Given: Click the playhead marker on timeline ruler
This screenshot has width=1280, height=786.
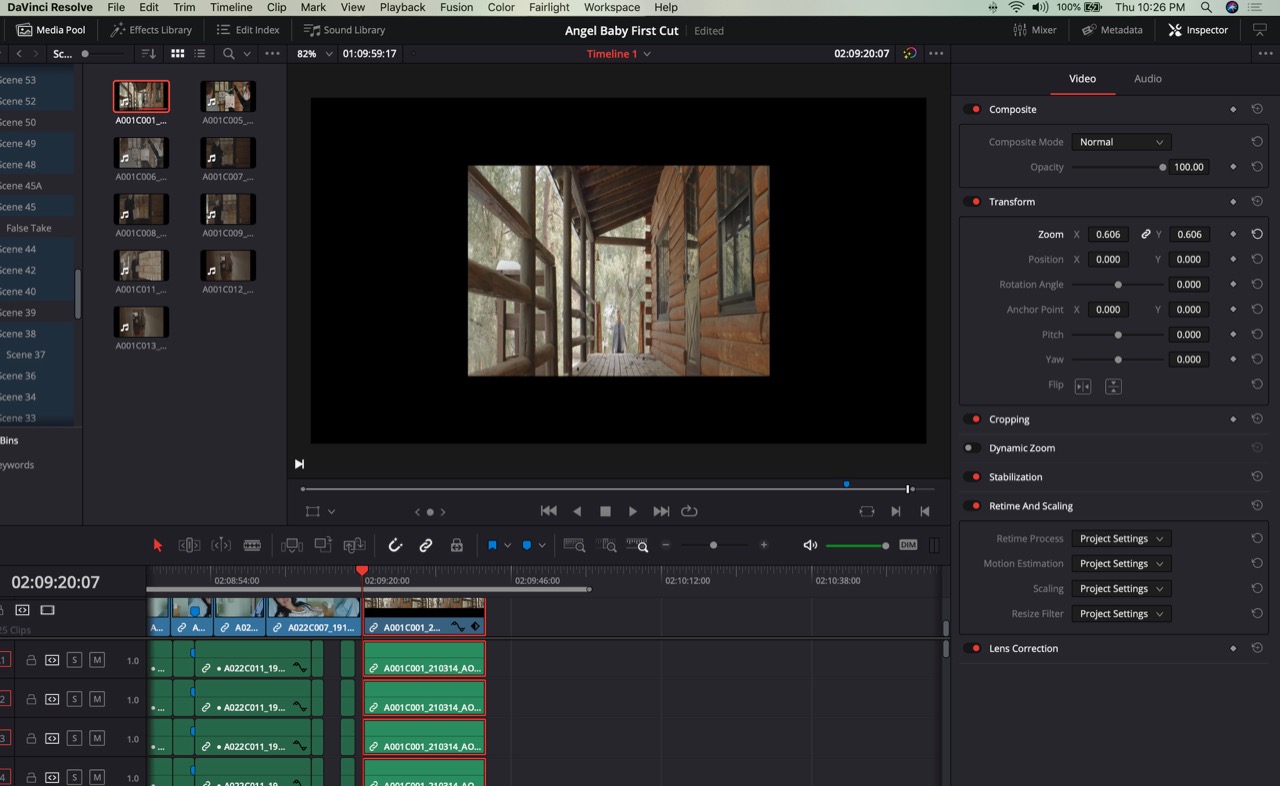Looking at the screenshot, I should tap(362, 570).
